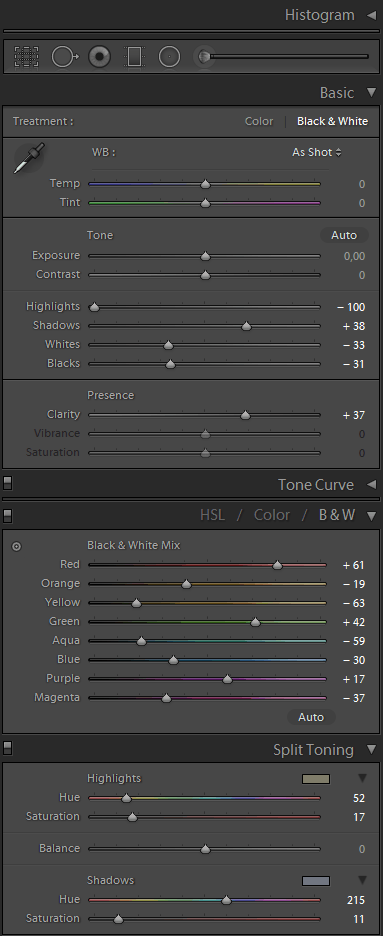Click the Magenta mix slider handle
This screenshot has height=936, width=383.
click(166, 698)
